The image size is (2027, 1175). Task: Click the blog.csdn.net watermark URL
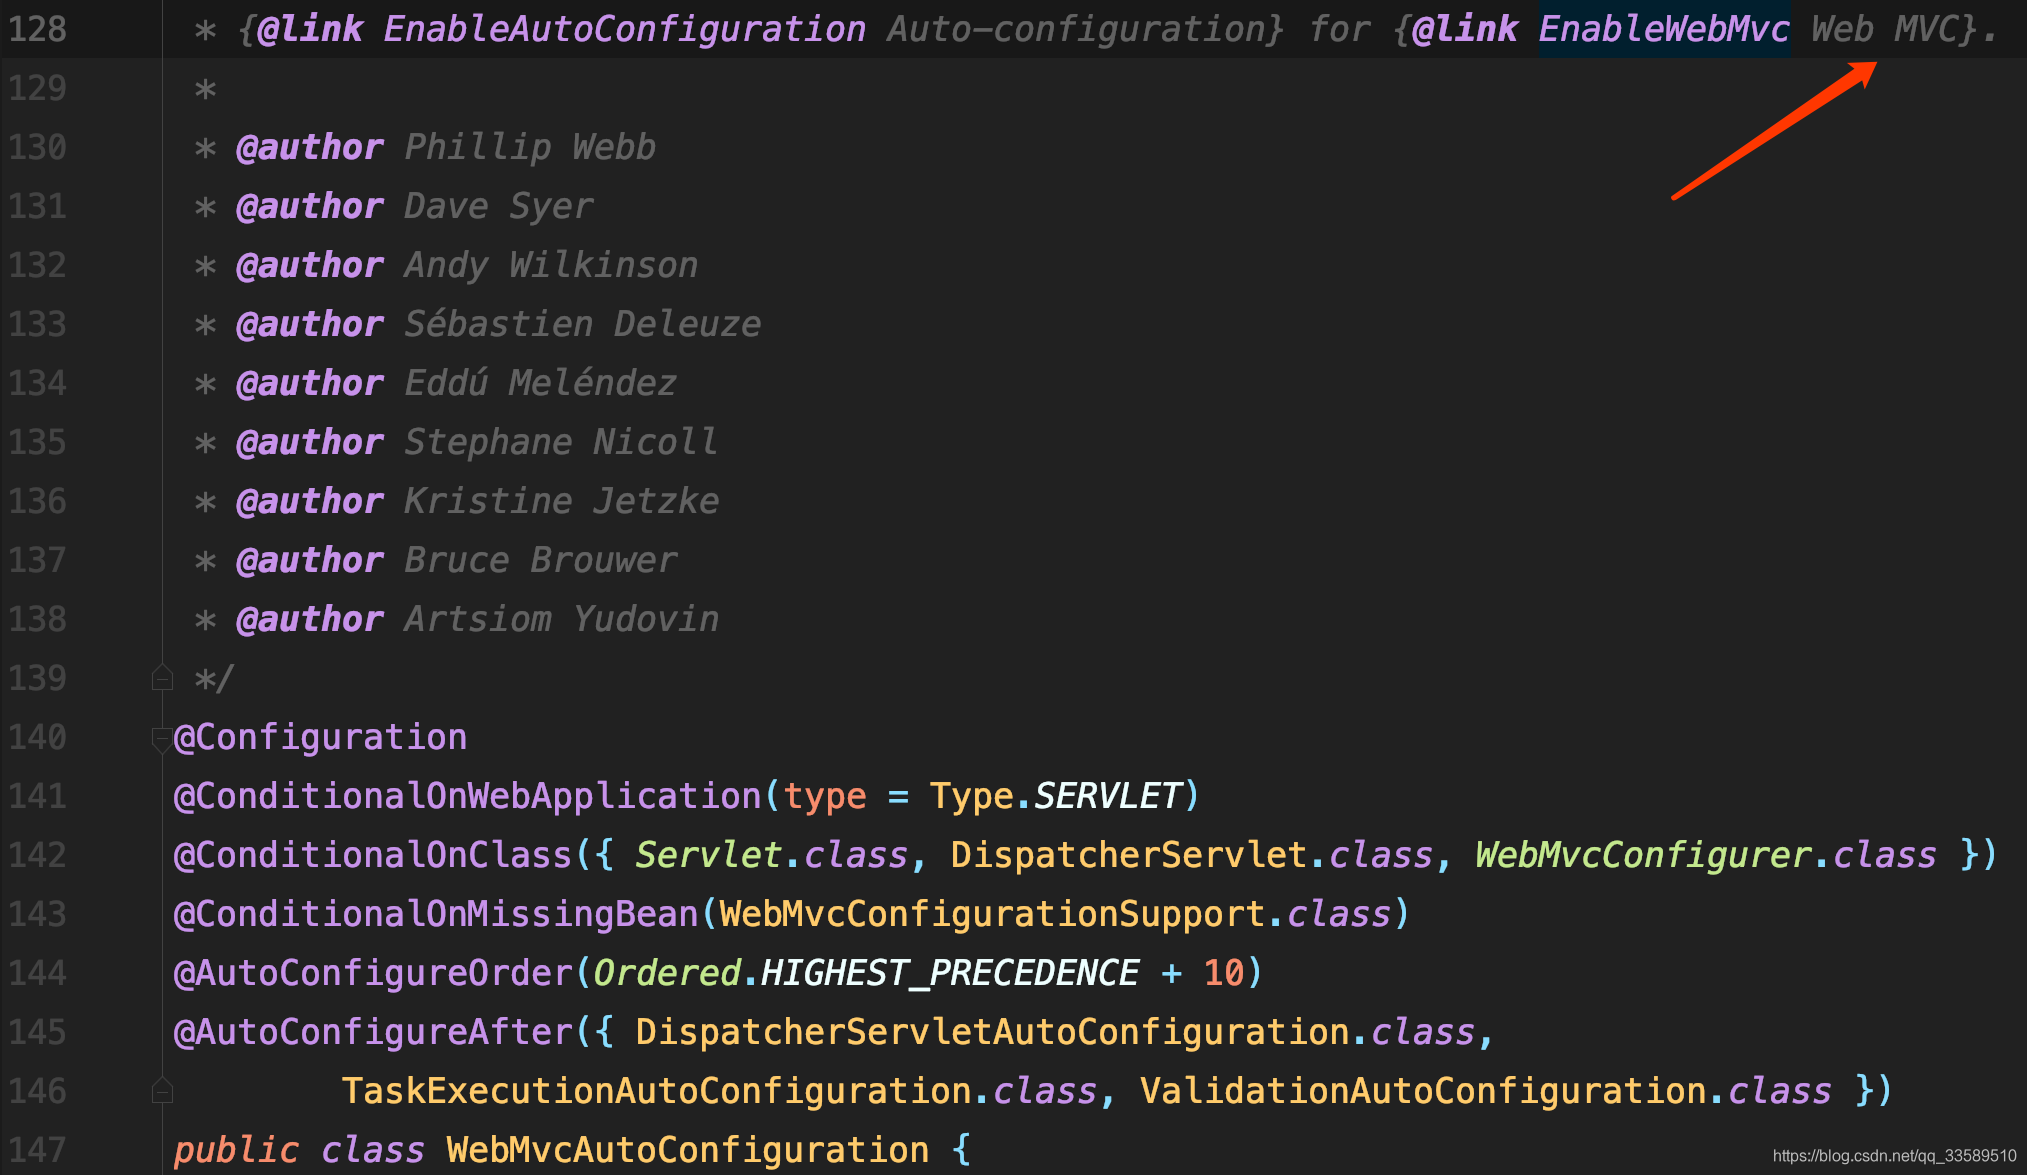(1894, 1155)
